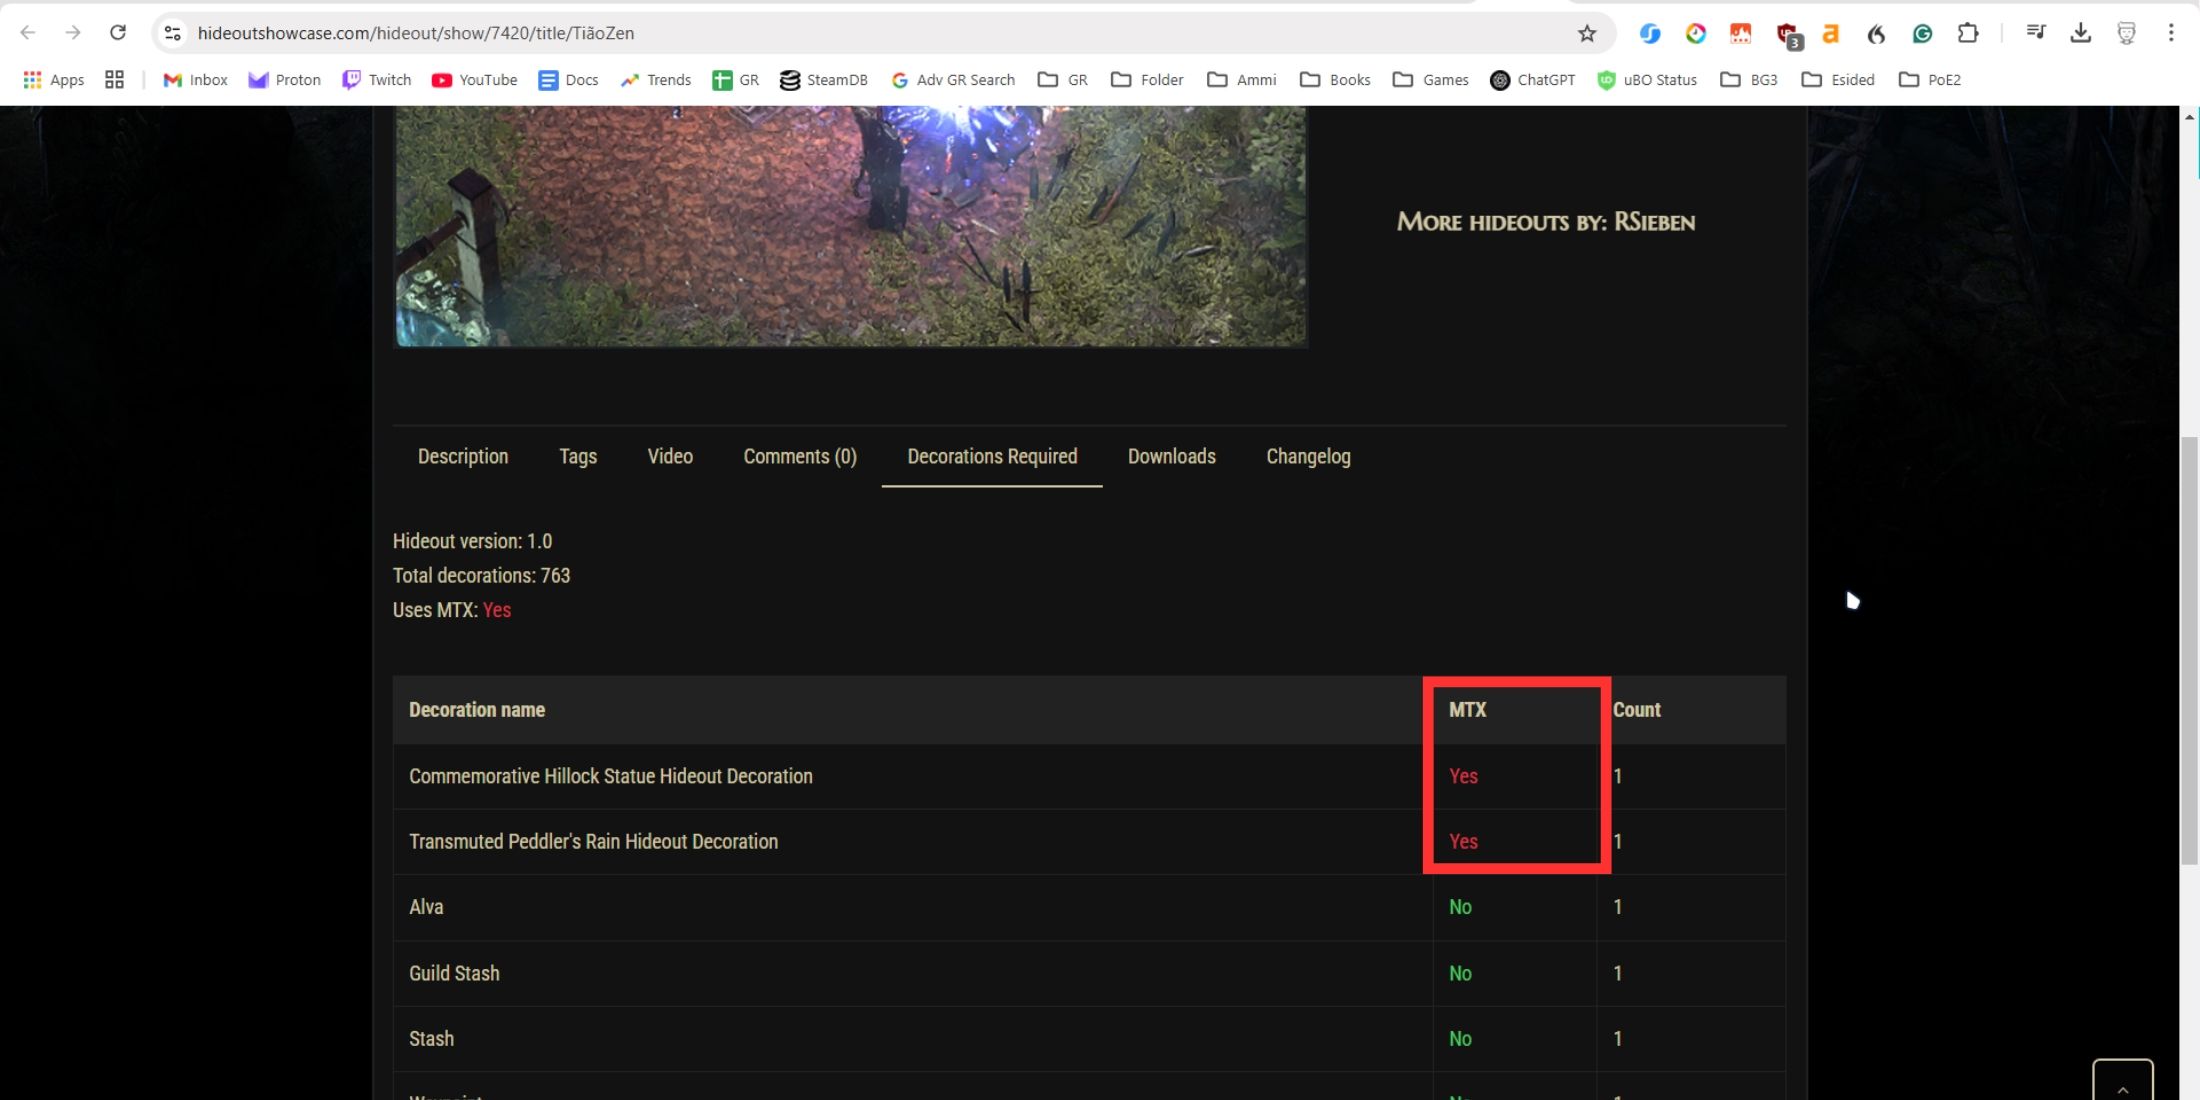
Task: Expand the BG3 bookmarks folder
Action: (x=1749, y=80)
